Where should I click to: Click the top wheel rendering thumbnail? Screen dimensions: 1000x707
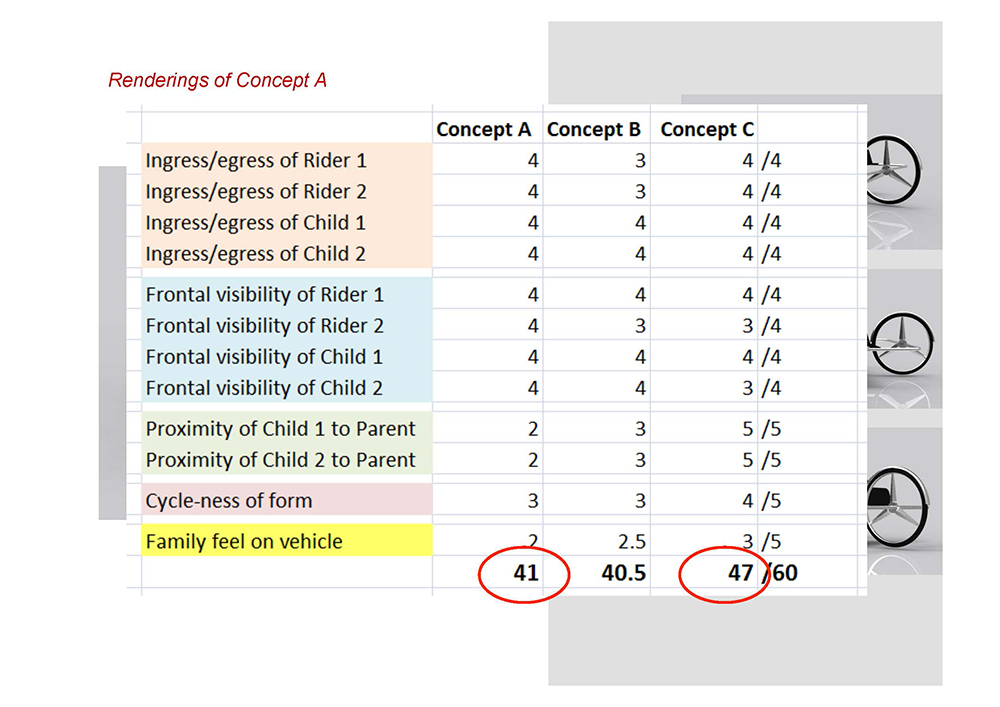(904, 172)
